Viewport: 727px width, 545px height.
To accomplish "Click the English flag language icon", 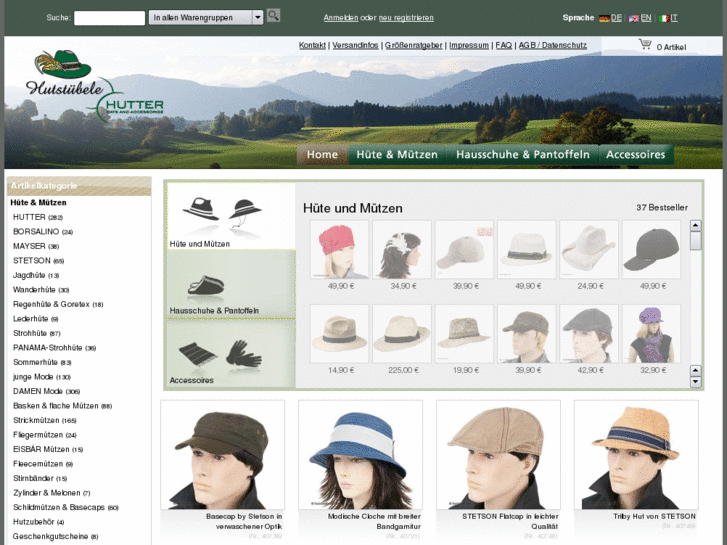I will [x=634, y=19].
